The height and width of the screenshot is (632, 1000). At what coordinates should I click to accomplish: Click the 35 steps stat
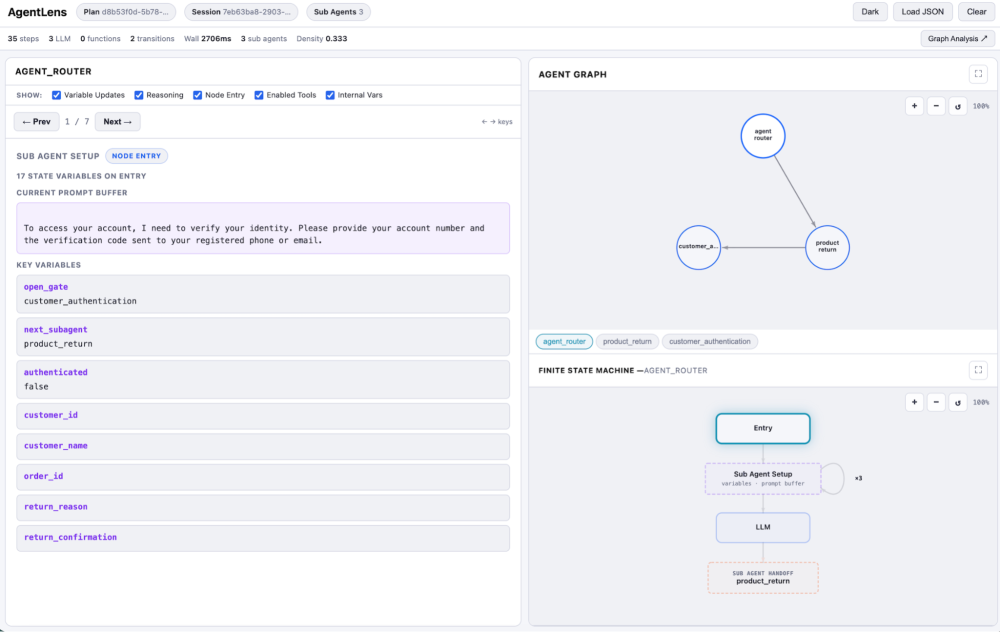point(23,38)
